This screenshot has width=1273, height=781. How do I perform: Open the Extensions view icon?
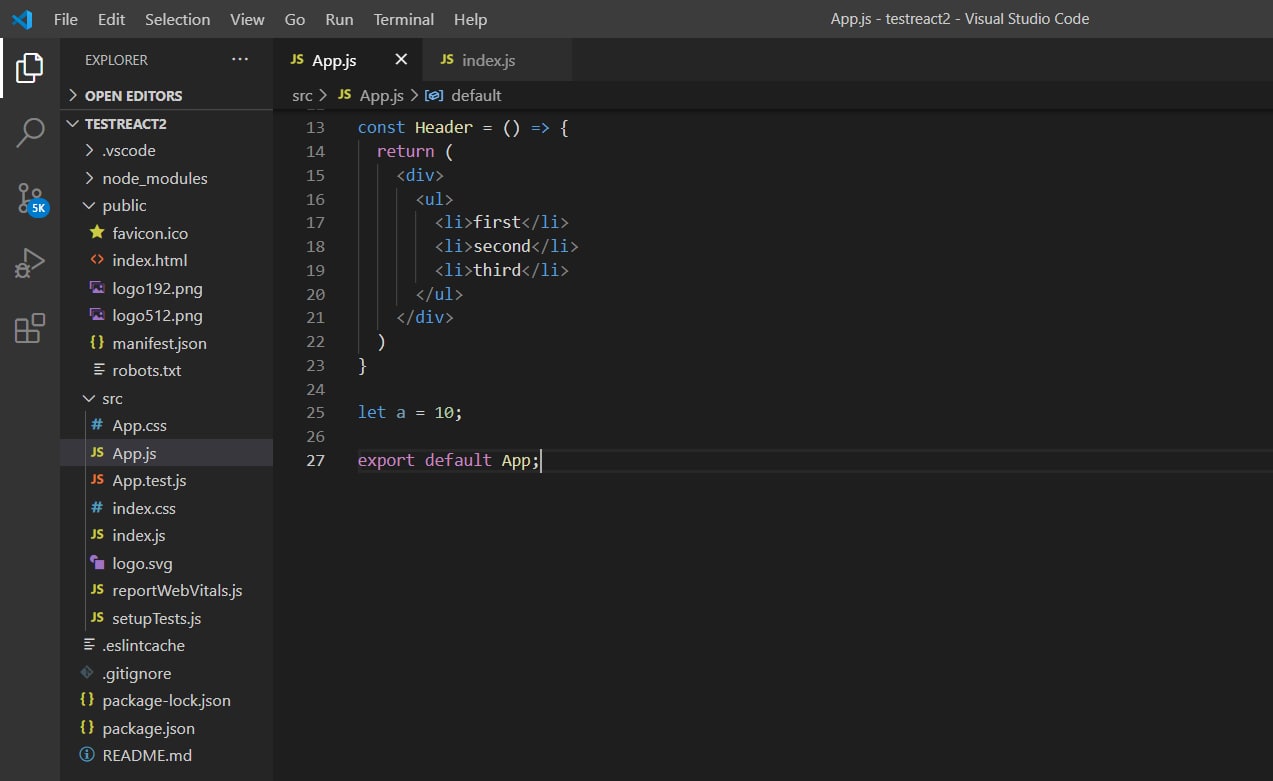[30, 328]
